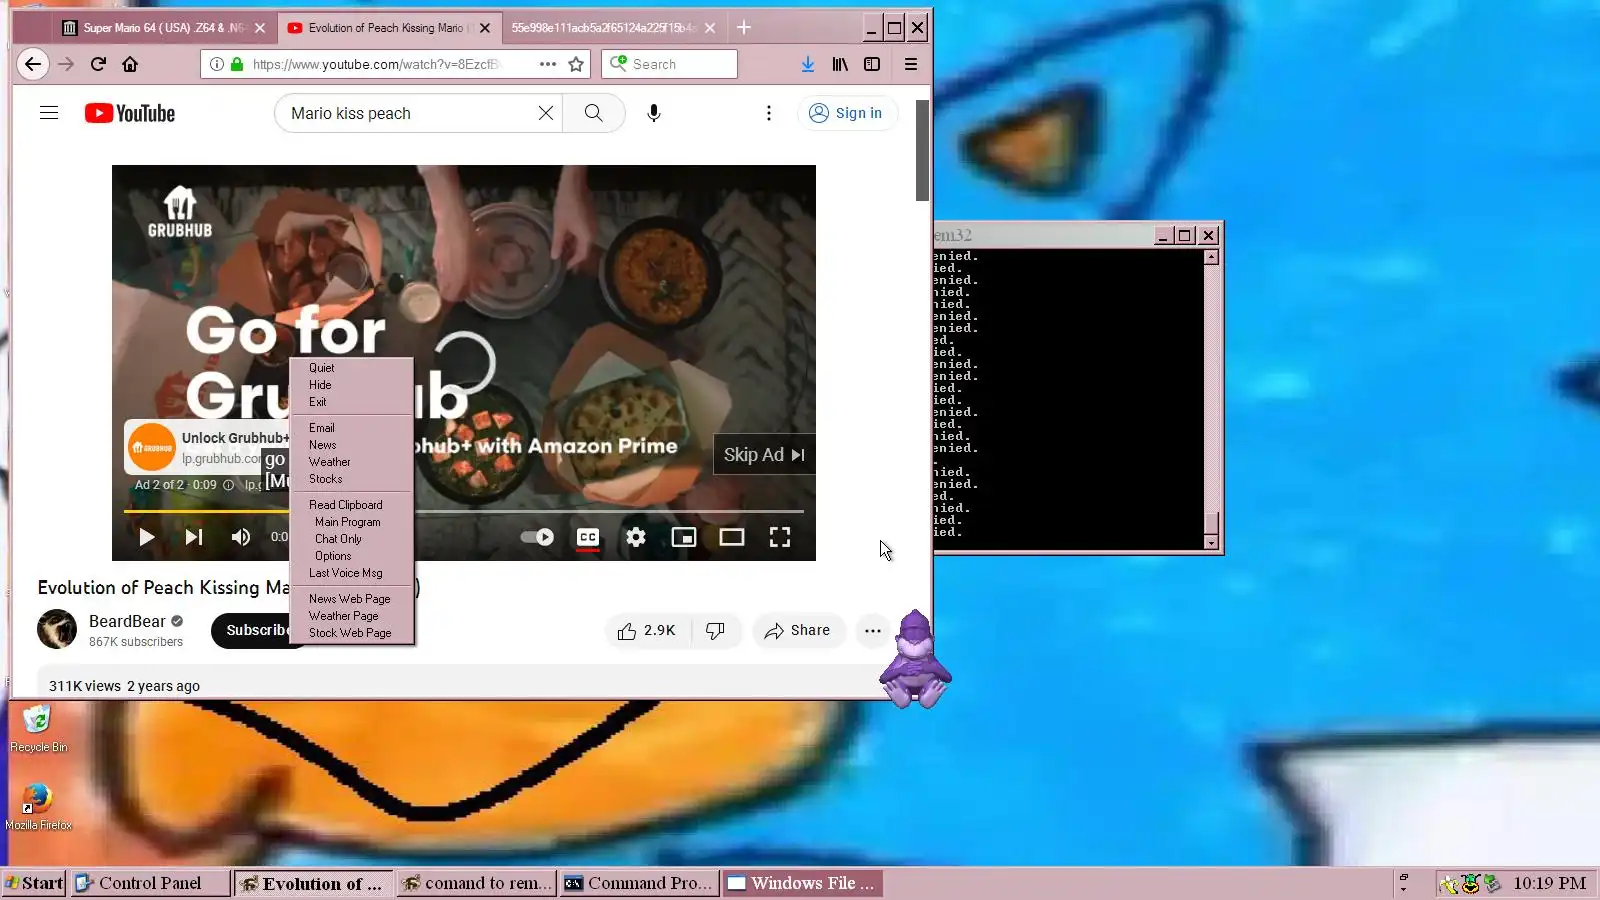Click the YouTube logo

point(130,113)
